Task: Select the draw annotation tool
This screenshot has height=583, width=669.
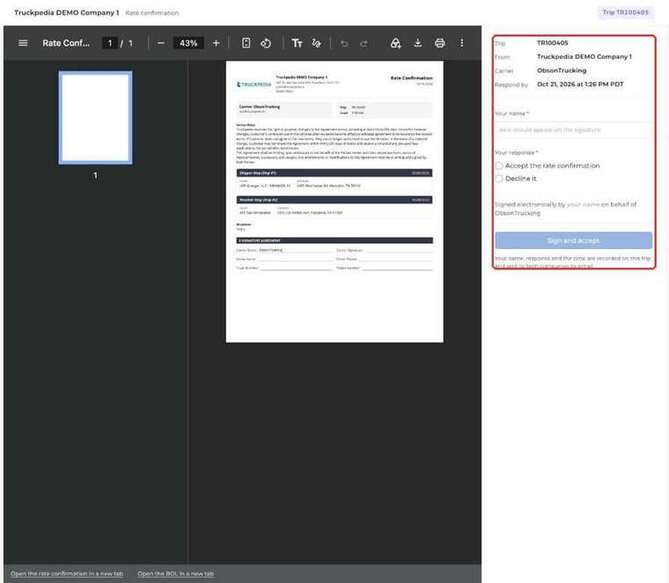Action: [316, 43]
